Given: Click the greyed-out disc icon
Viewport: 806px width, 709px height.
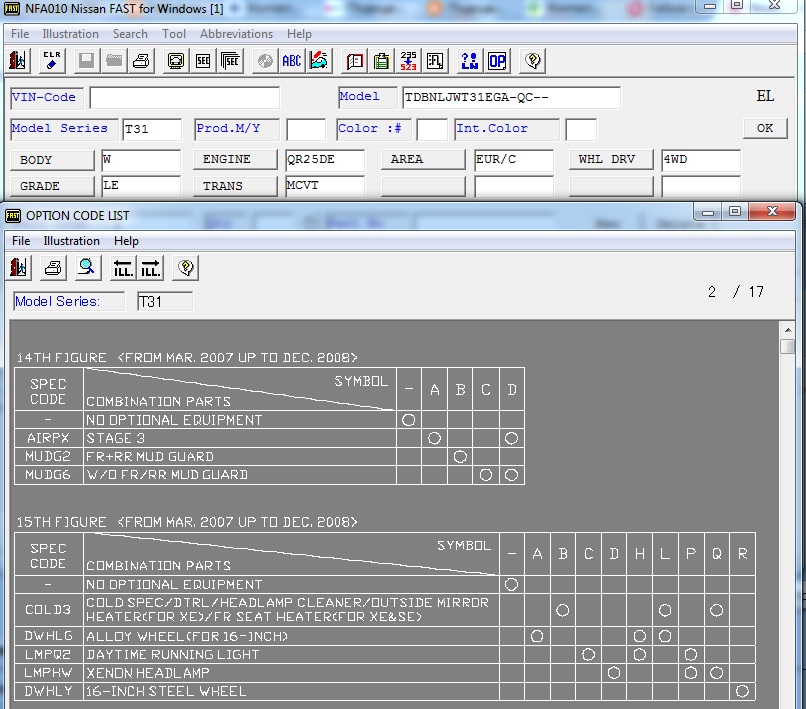Looking at the screenshot, I should click(265, 61).
